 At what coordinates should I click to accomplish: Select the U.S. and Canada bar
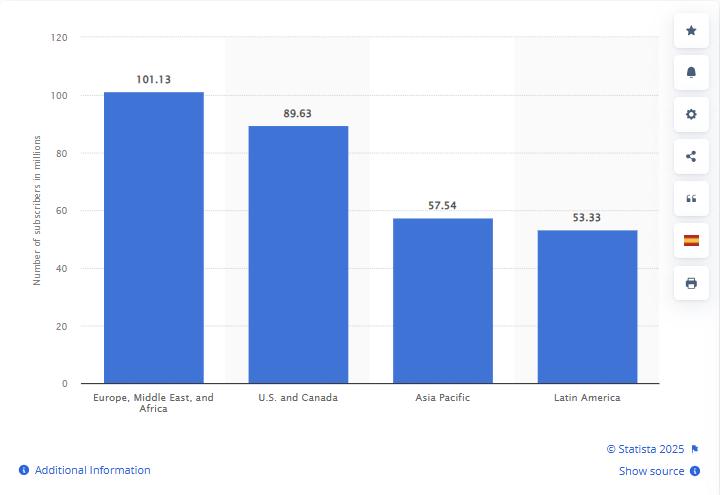pos(298,255)
